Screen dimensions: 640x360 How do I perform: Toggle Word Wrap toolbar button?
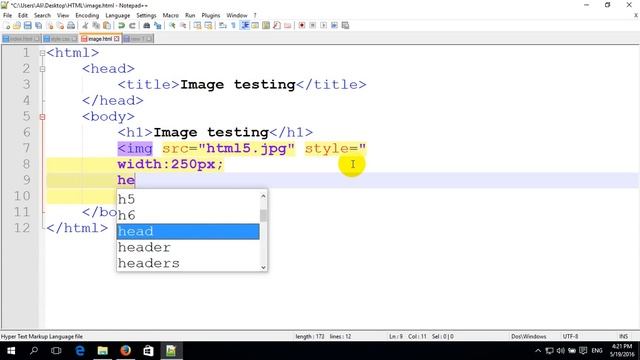[x=222, y=25]
